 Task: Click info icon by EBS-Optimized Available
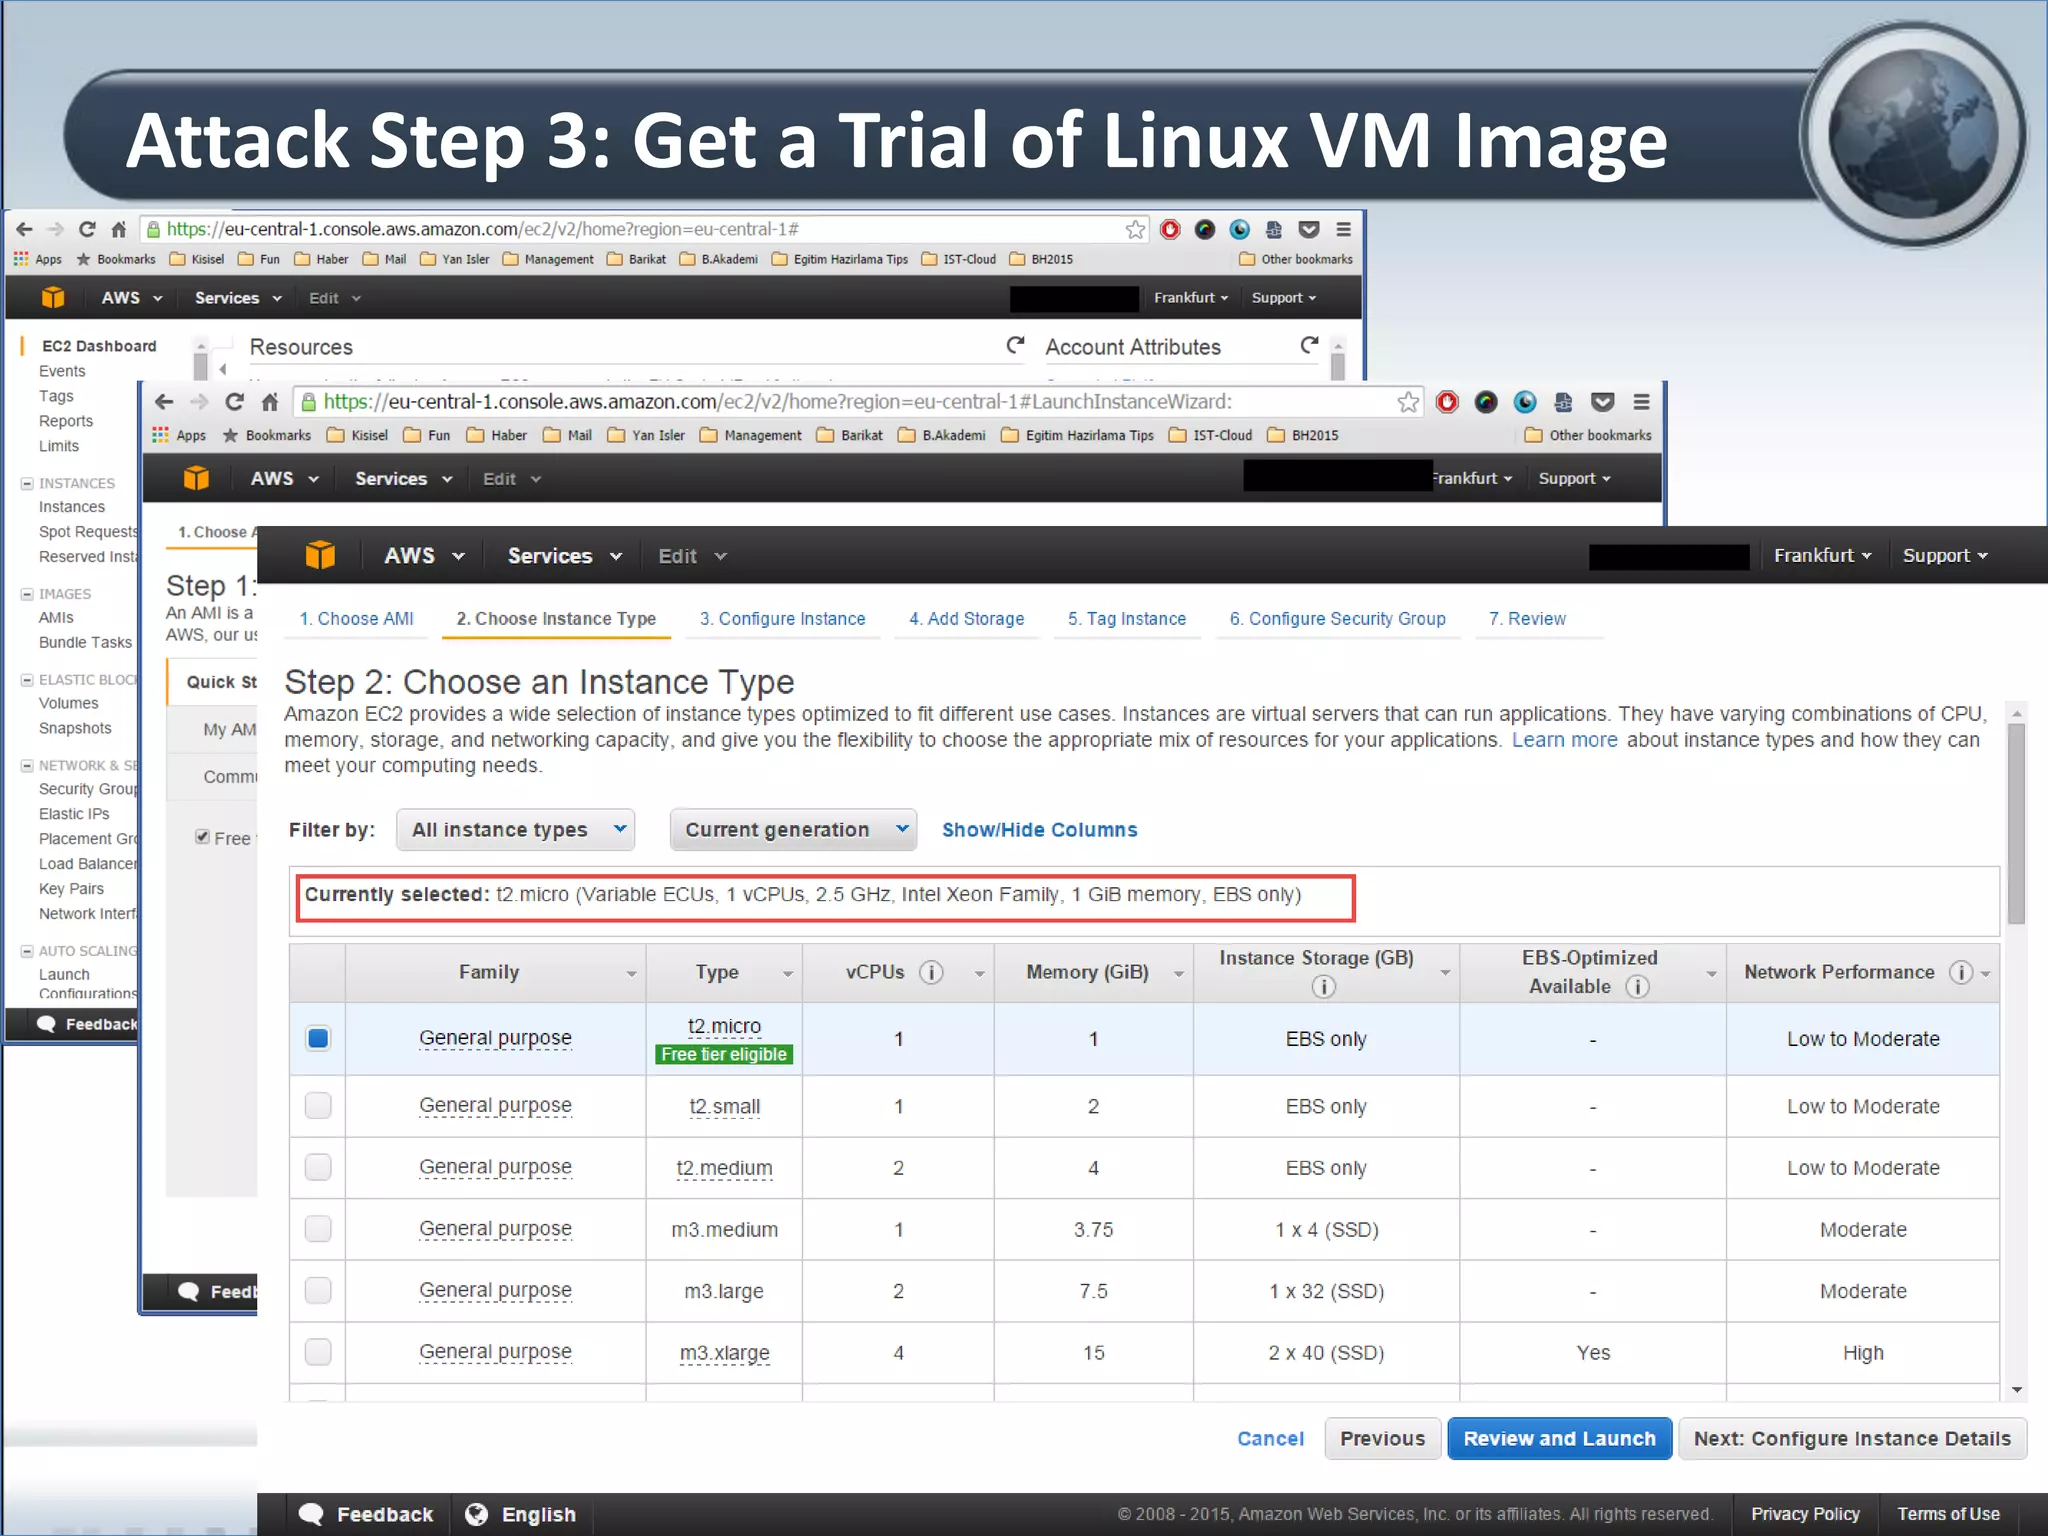point(1637,987)
